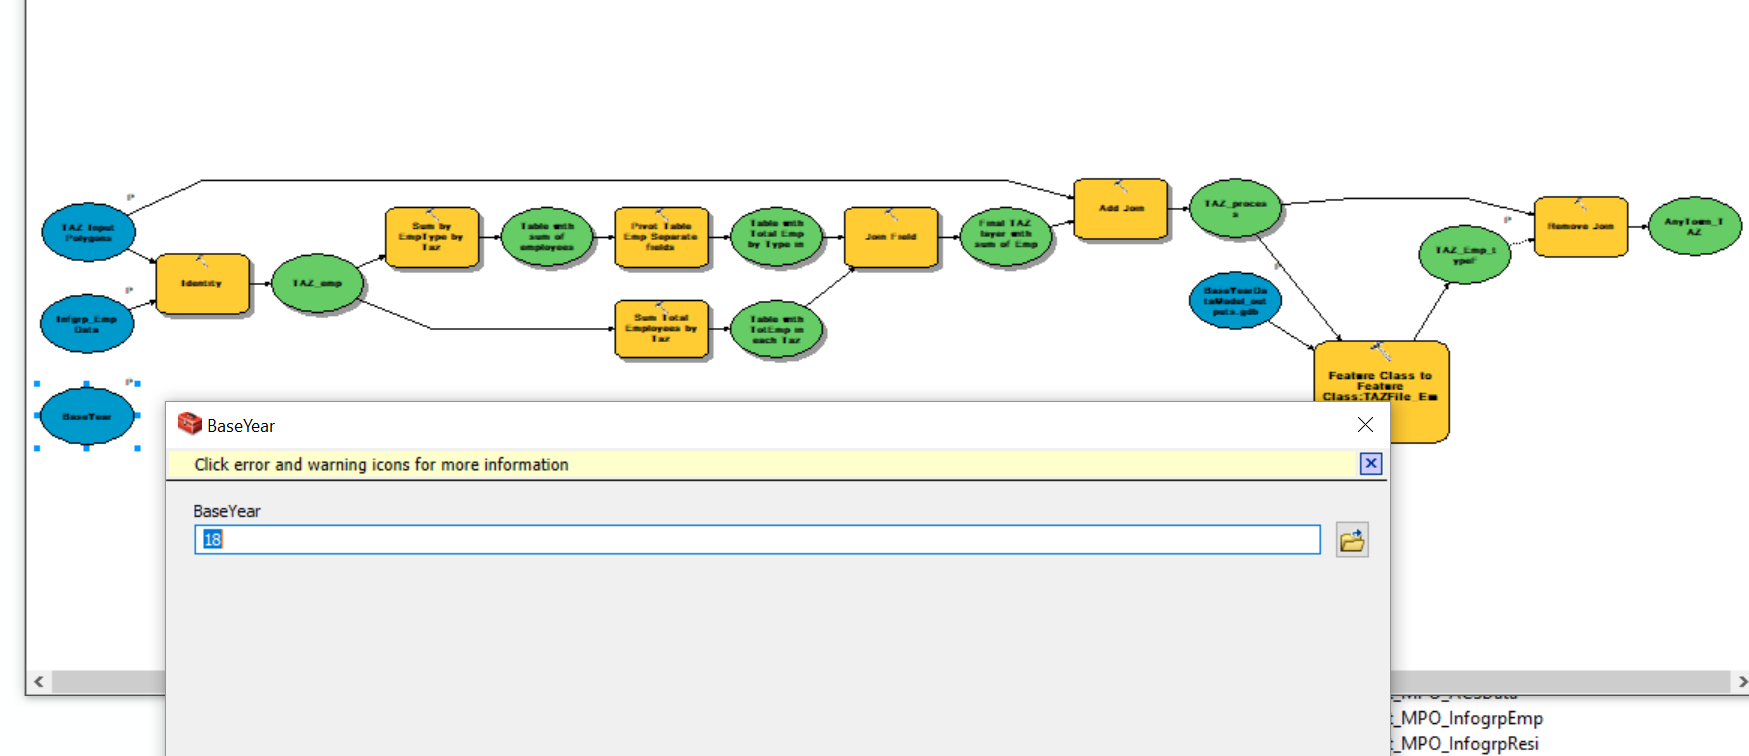This screenshot has width=1749, height=756.
Task: Click the BaseYear value input field
Action: click(757, 540)
